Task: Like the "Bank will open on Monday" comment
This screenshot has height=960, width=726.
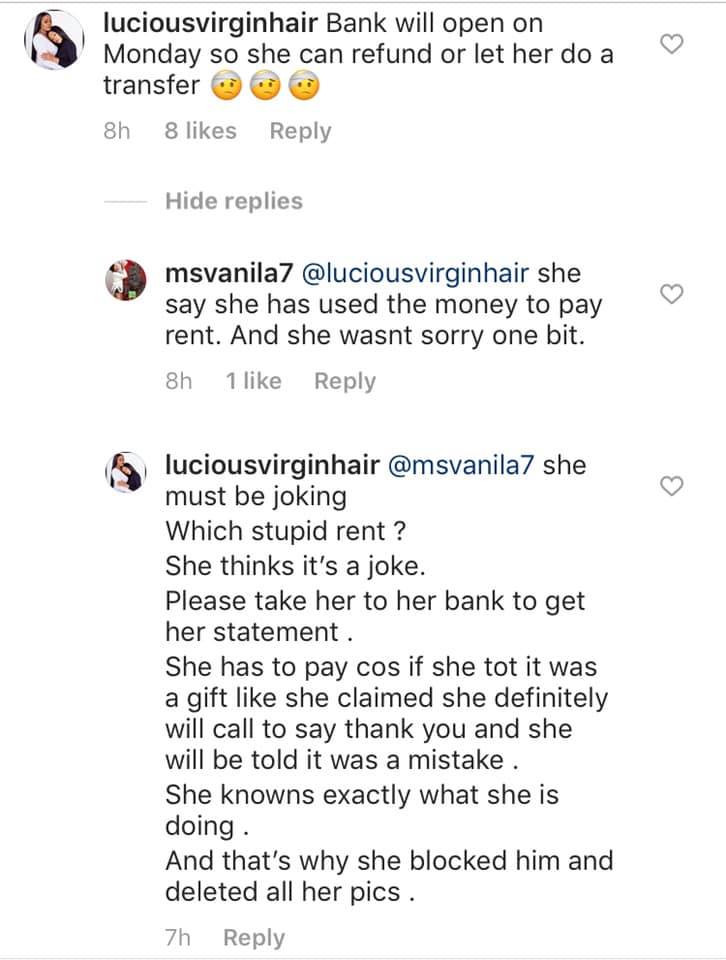Action: [673, 44]
